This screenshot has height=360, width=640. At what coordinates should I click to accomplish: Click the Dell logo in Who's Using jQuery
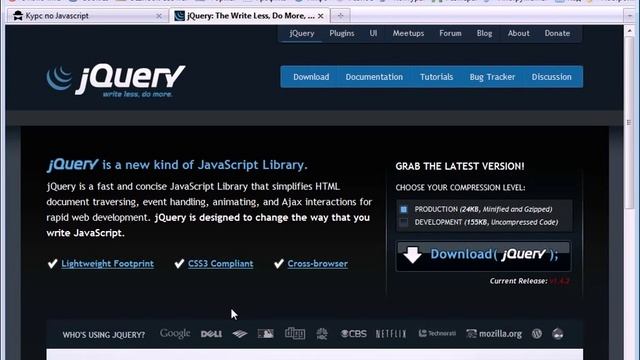click(211, 334)
